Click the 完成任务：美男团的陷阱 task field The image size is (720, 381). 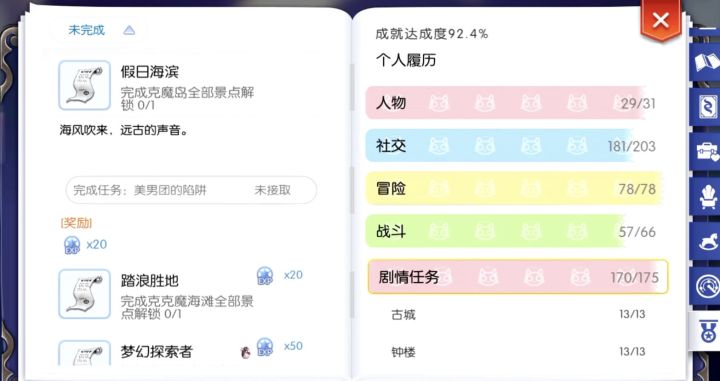[x=191, y=190]
